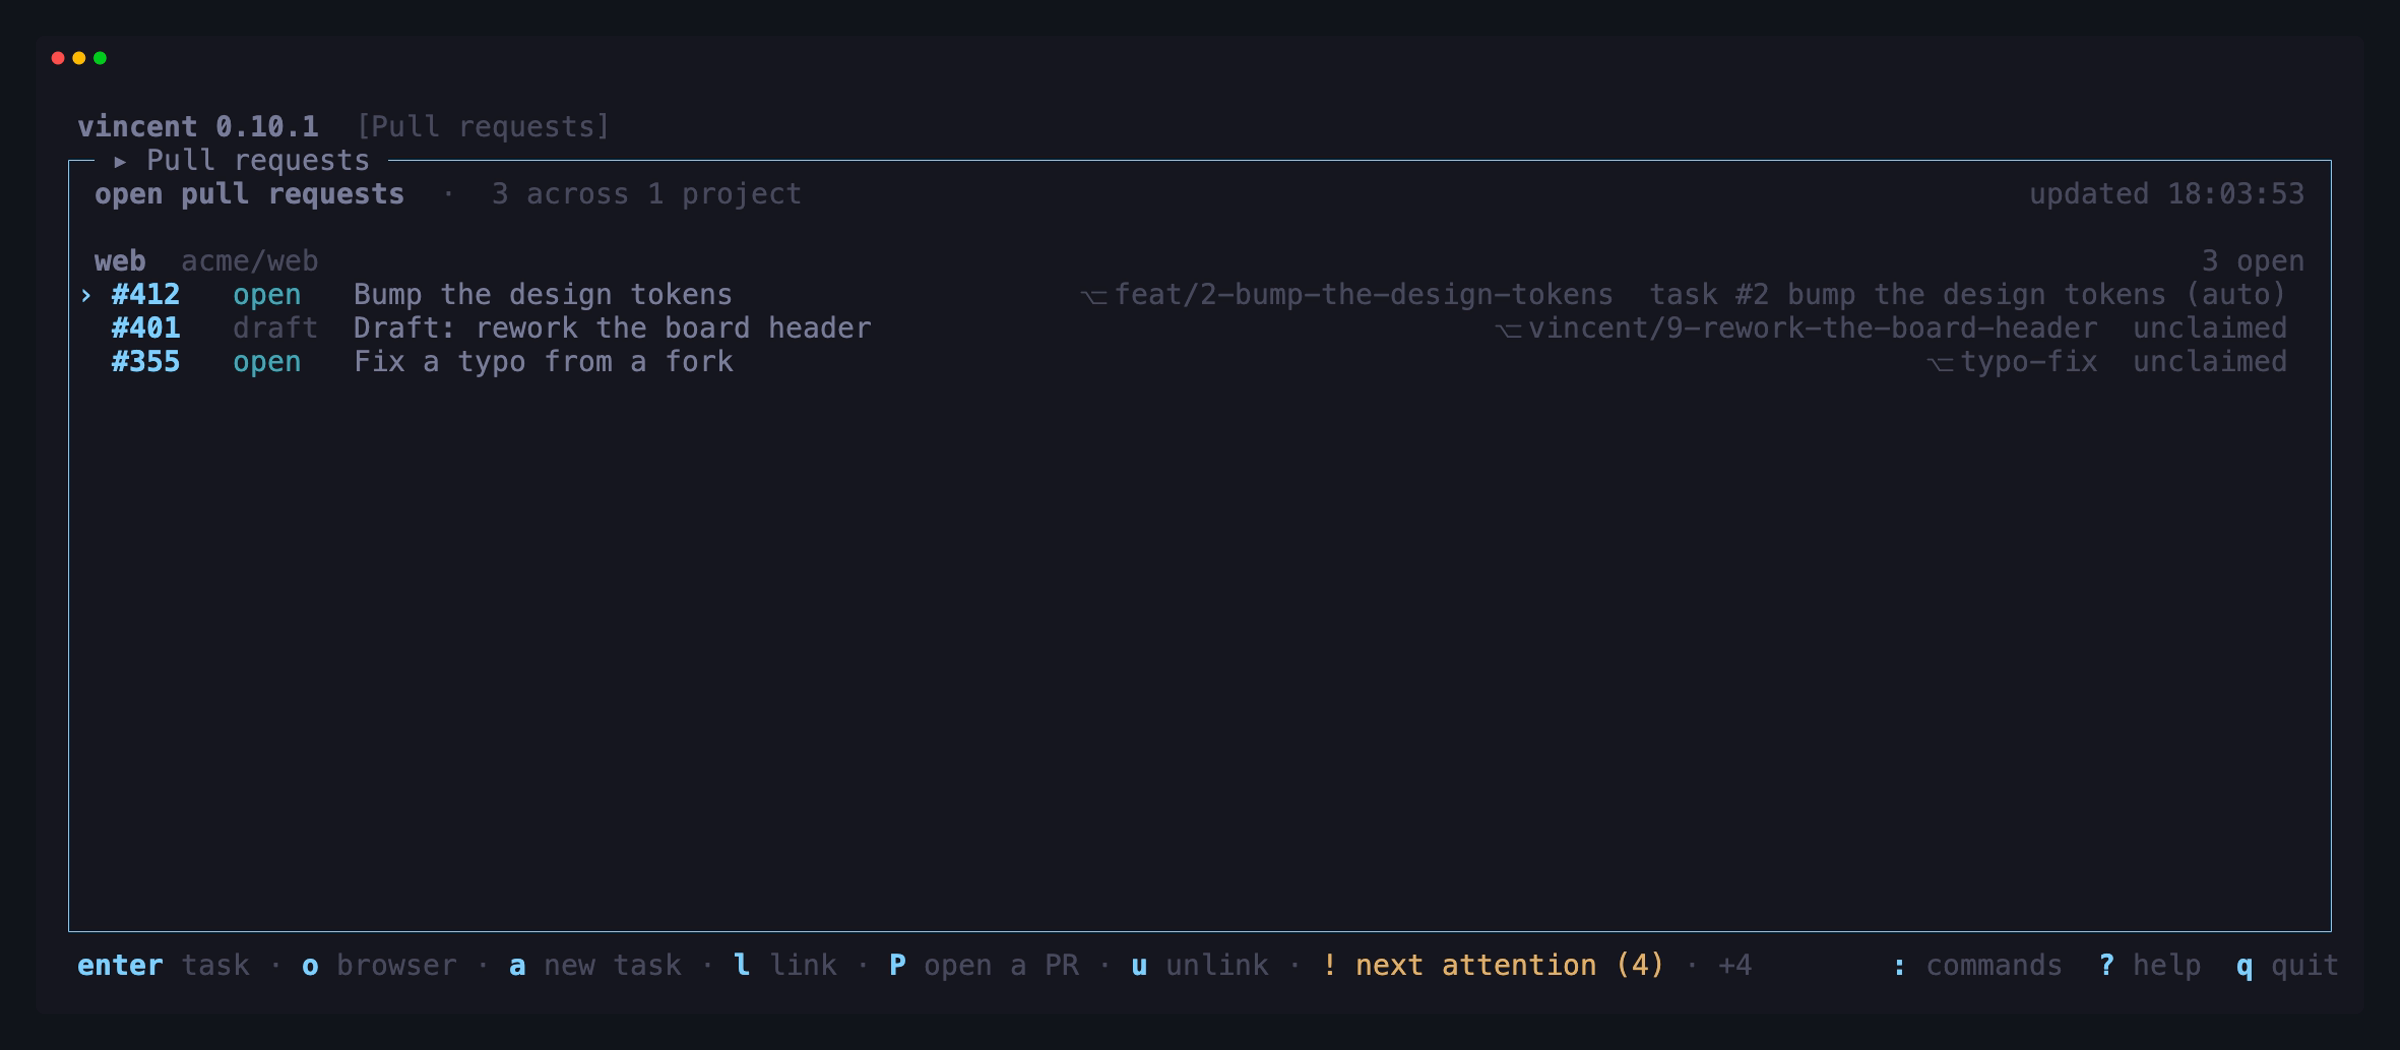Click the "updated 18:03:53" timestamp

click(x=2166, y=194)
